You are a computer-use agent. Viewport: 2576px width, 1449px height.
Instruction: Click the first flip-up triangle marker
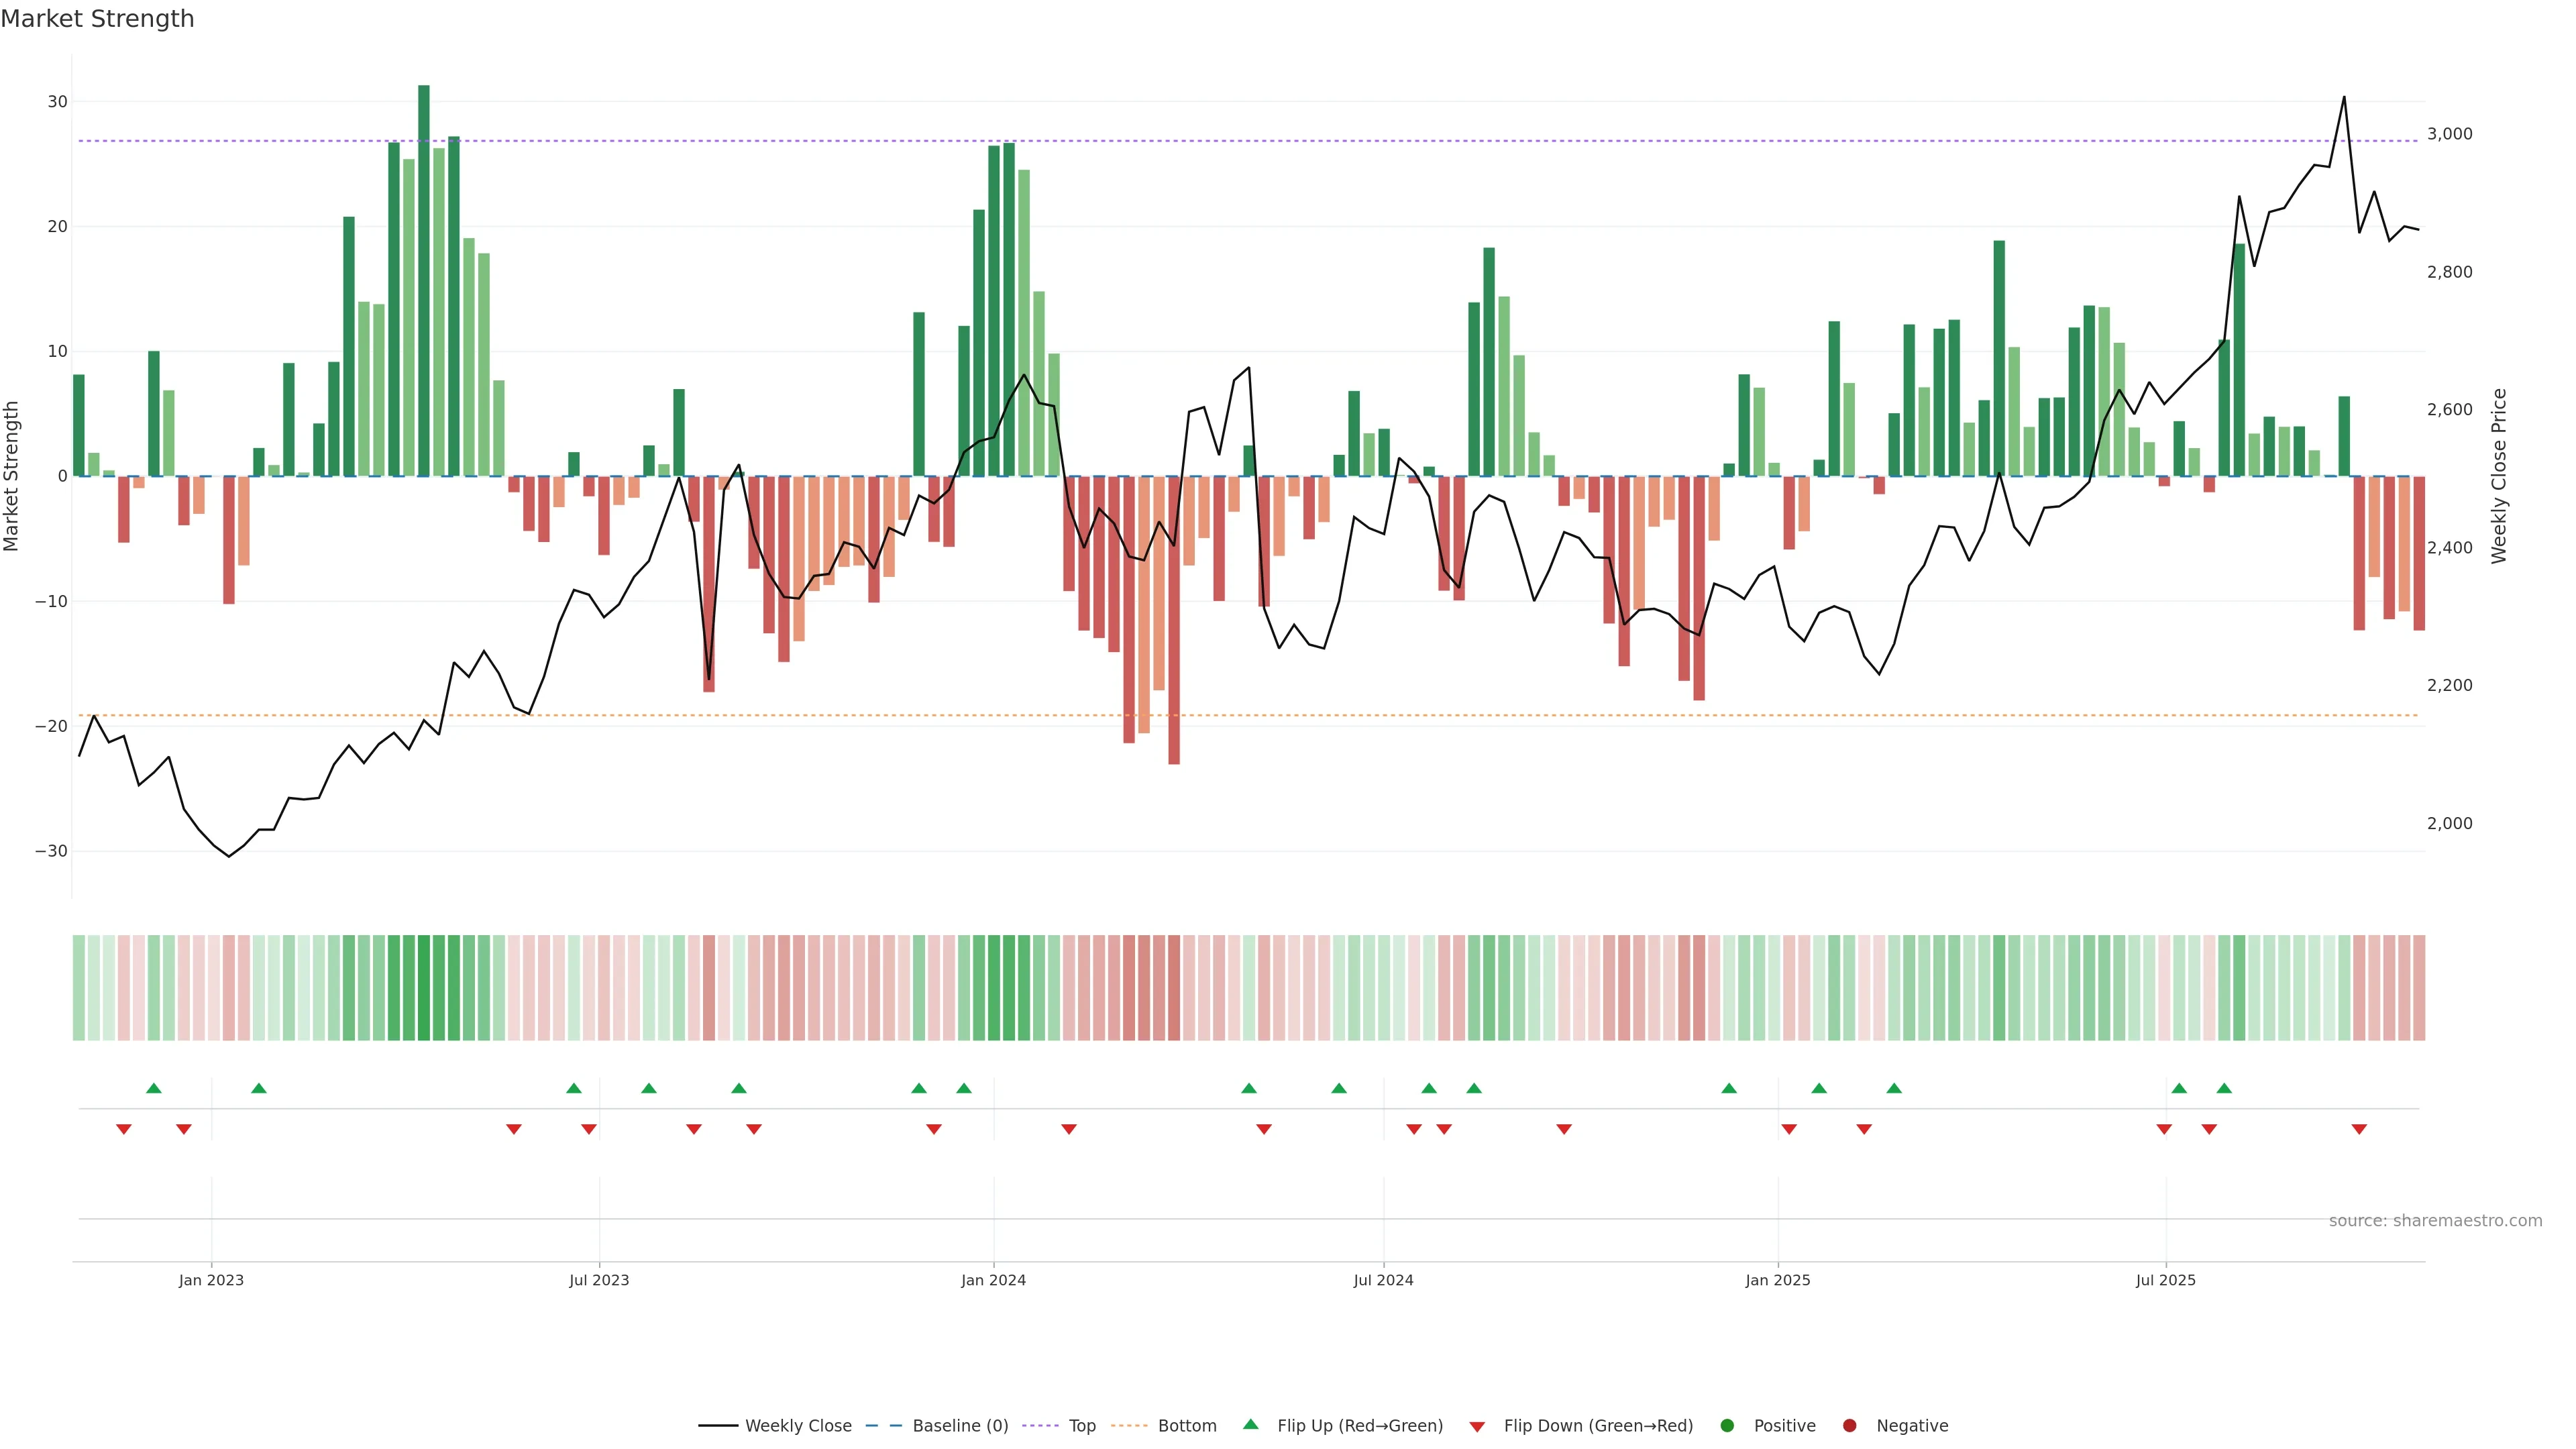click(x=154, y=1088)
